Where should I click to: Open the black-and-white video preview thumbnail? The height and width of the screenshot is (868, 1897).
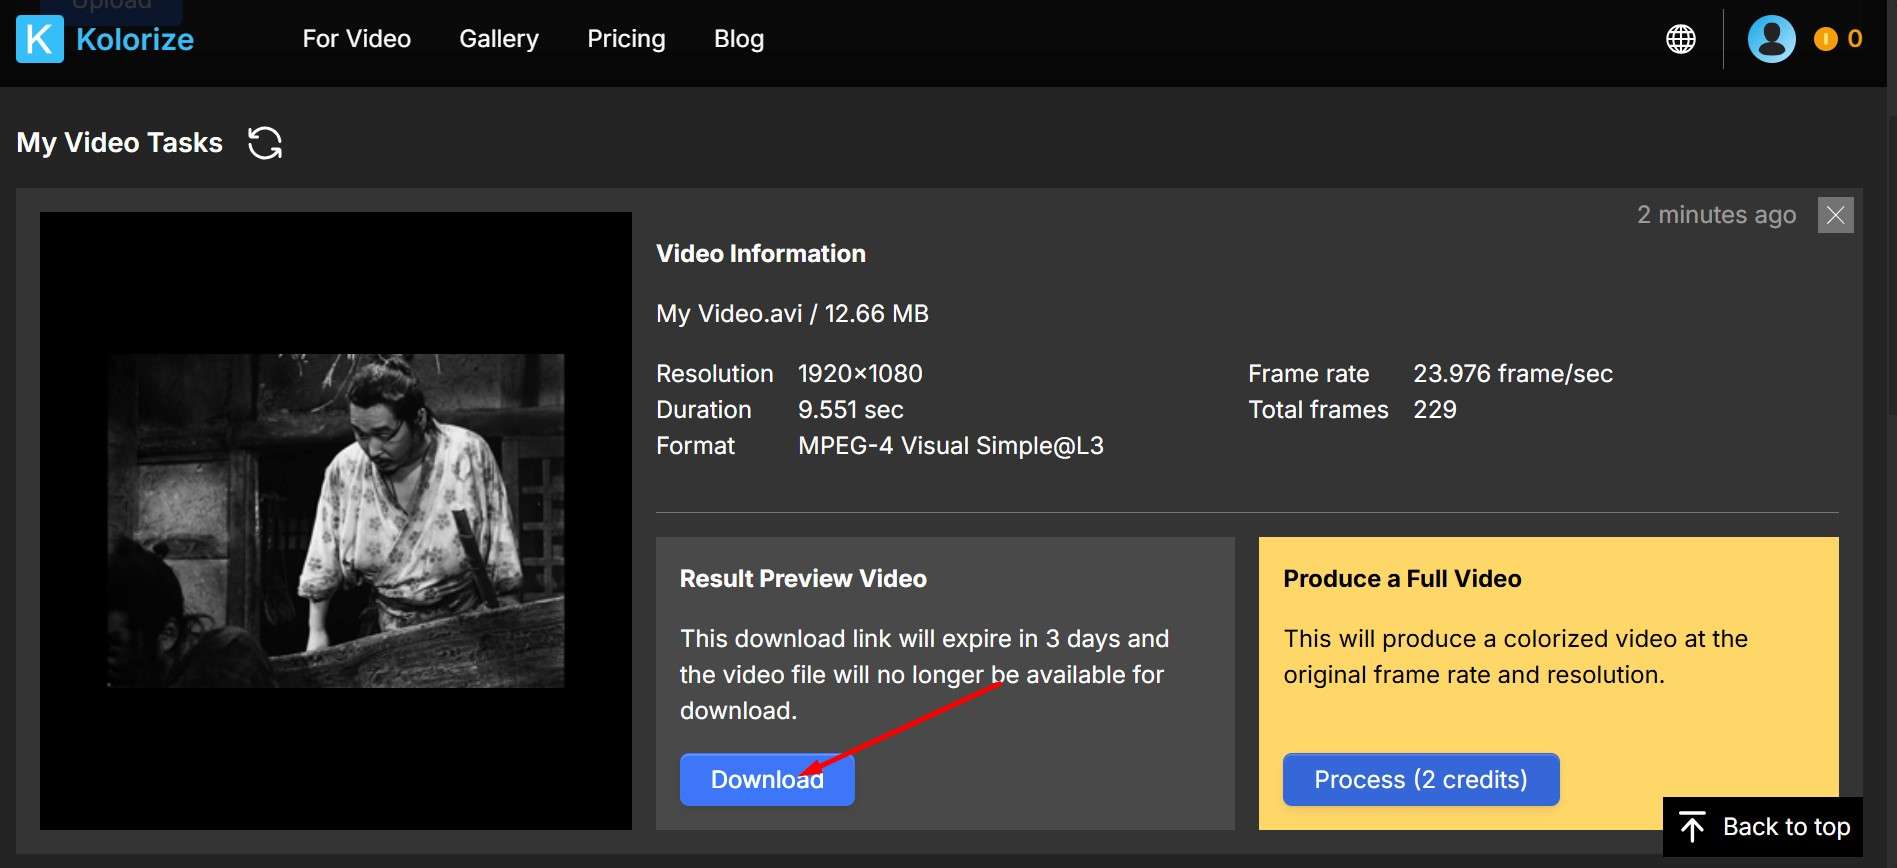(x=336, y=520)
